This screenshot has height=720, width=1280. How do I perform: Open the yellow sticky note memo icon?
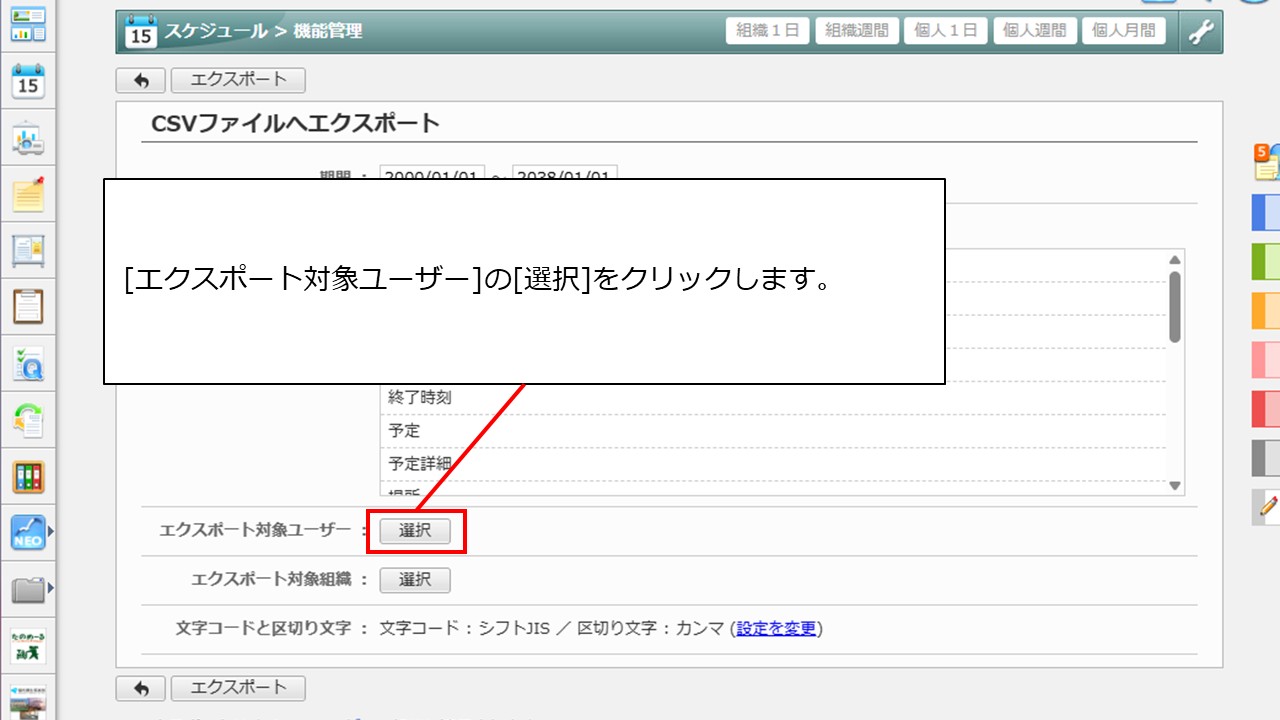28,194
